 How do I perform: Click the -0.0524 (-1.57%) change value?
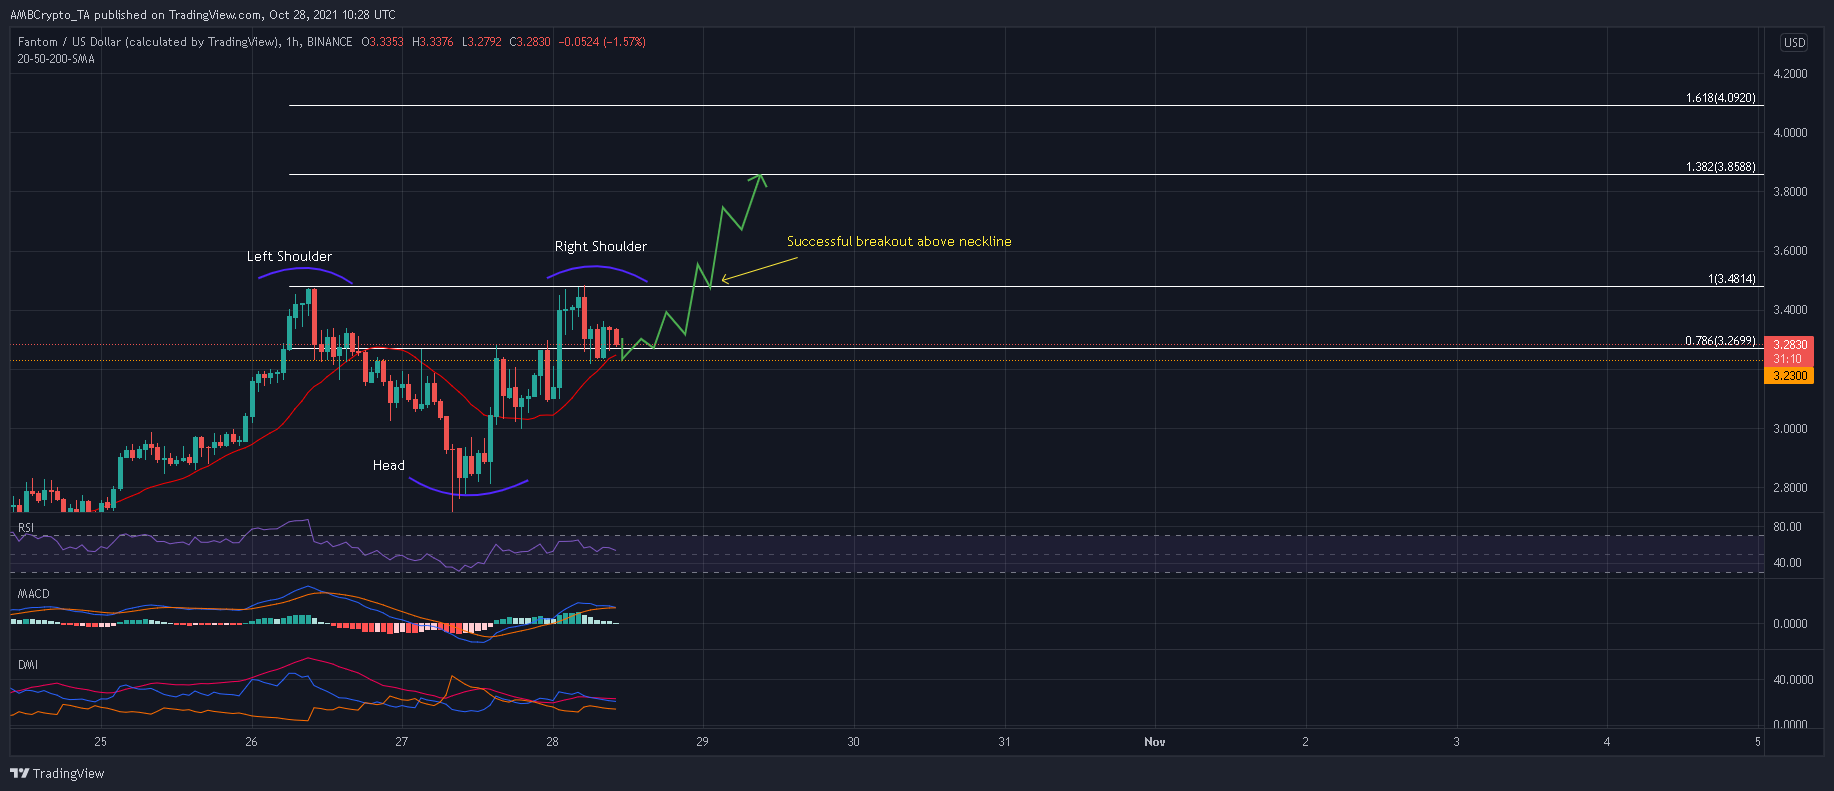point(603,42)
